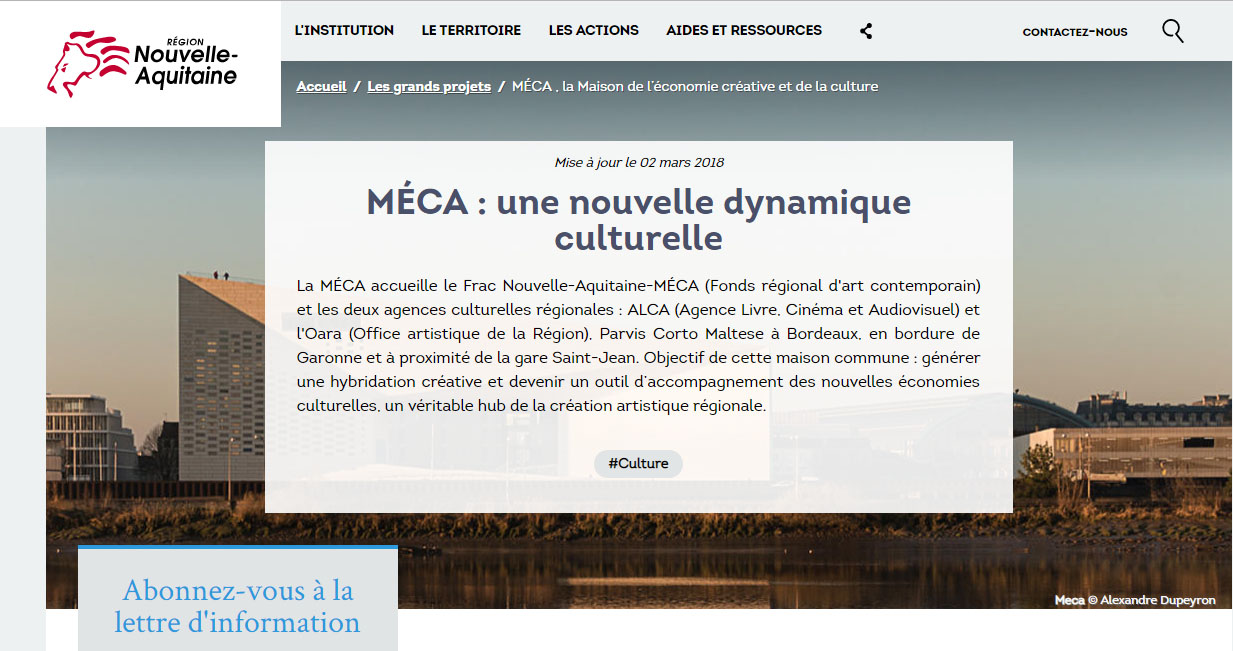Open the L'INSTITUTION menu

[x=344, y=31]
